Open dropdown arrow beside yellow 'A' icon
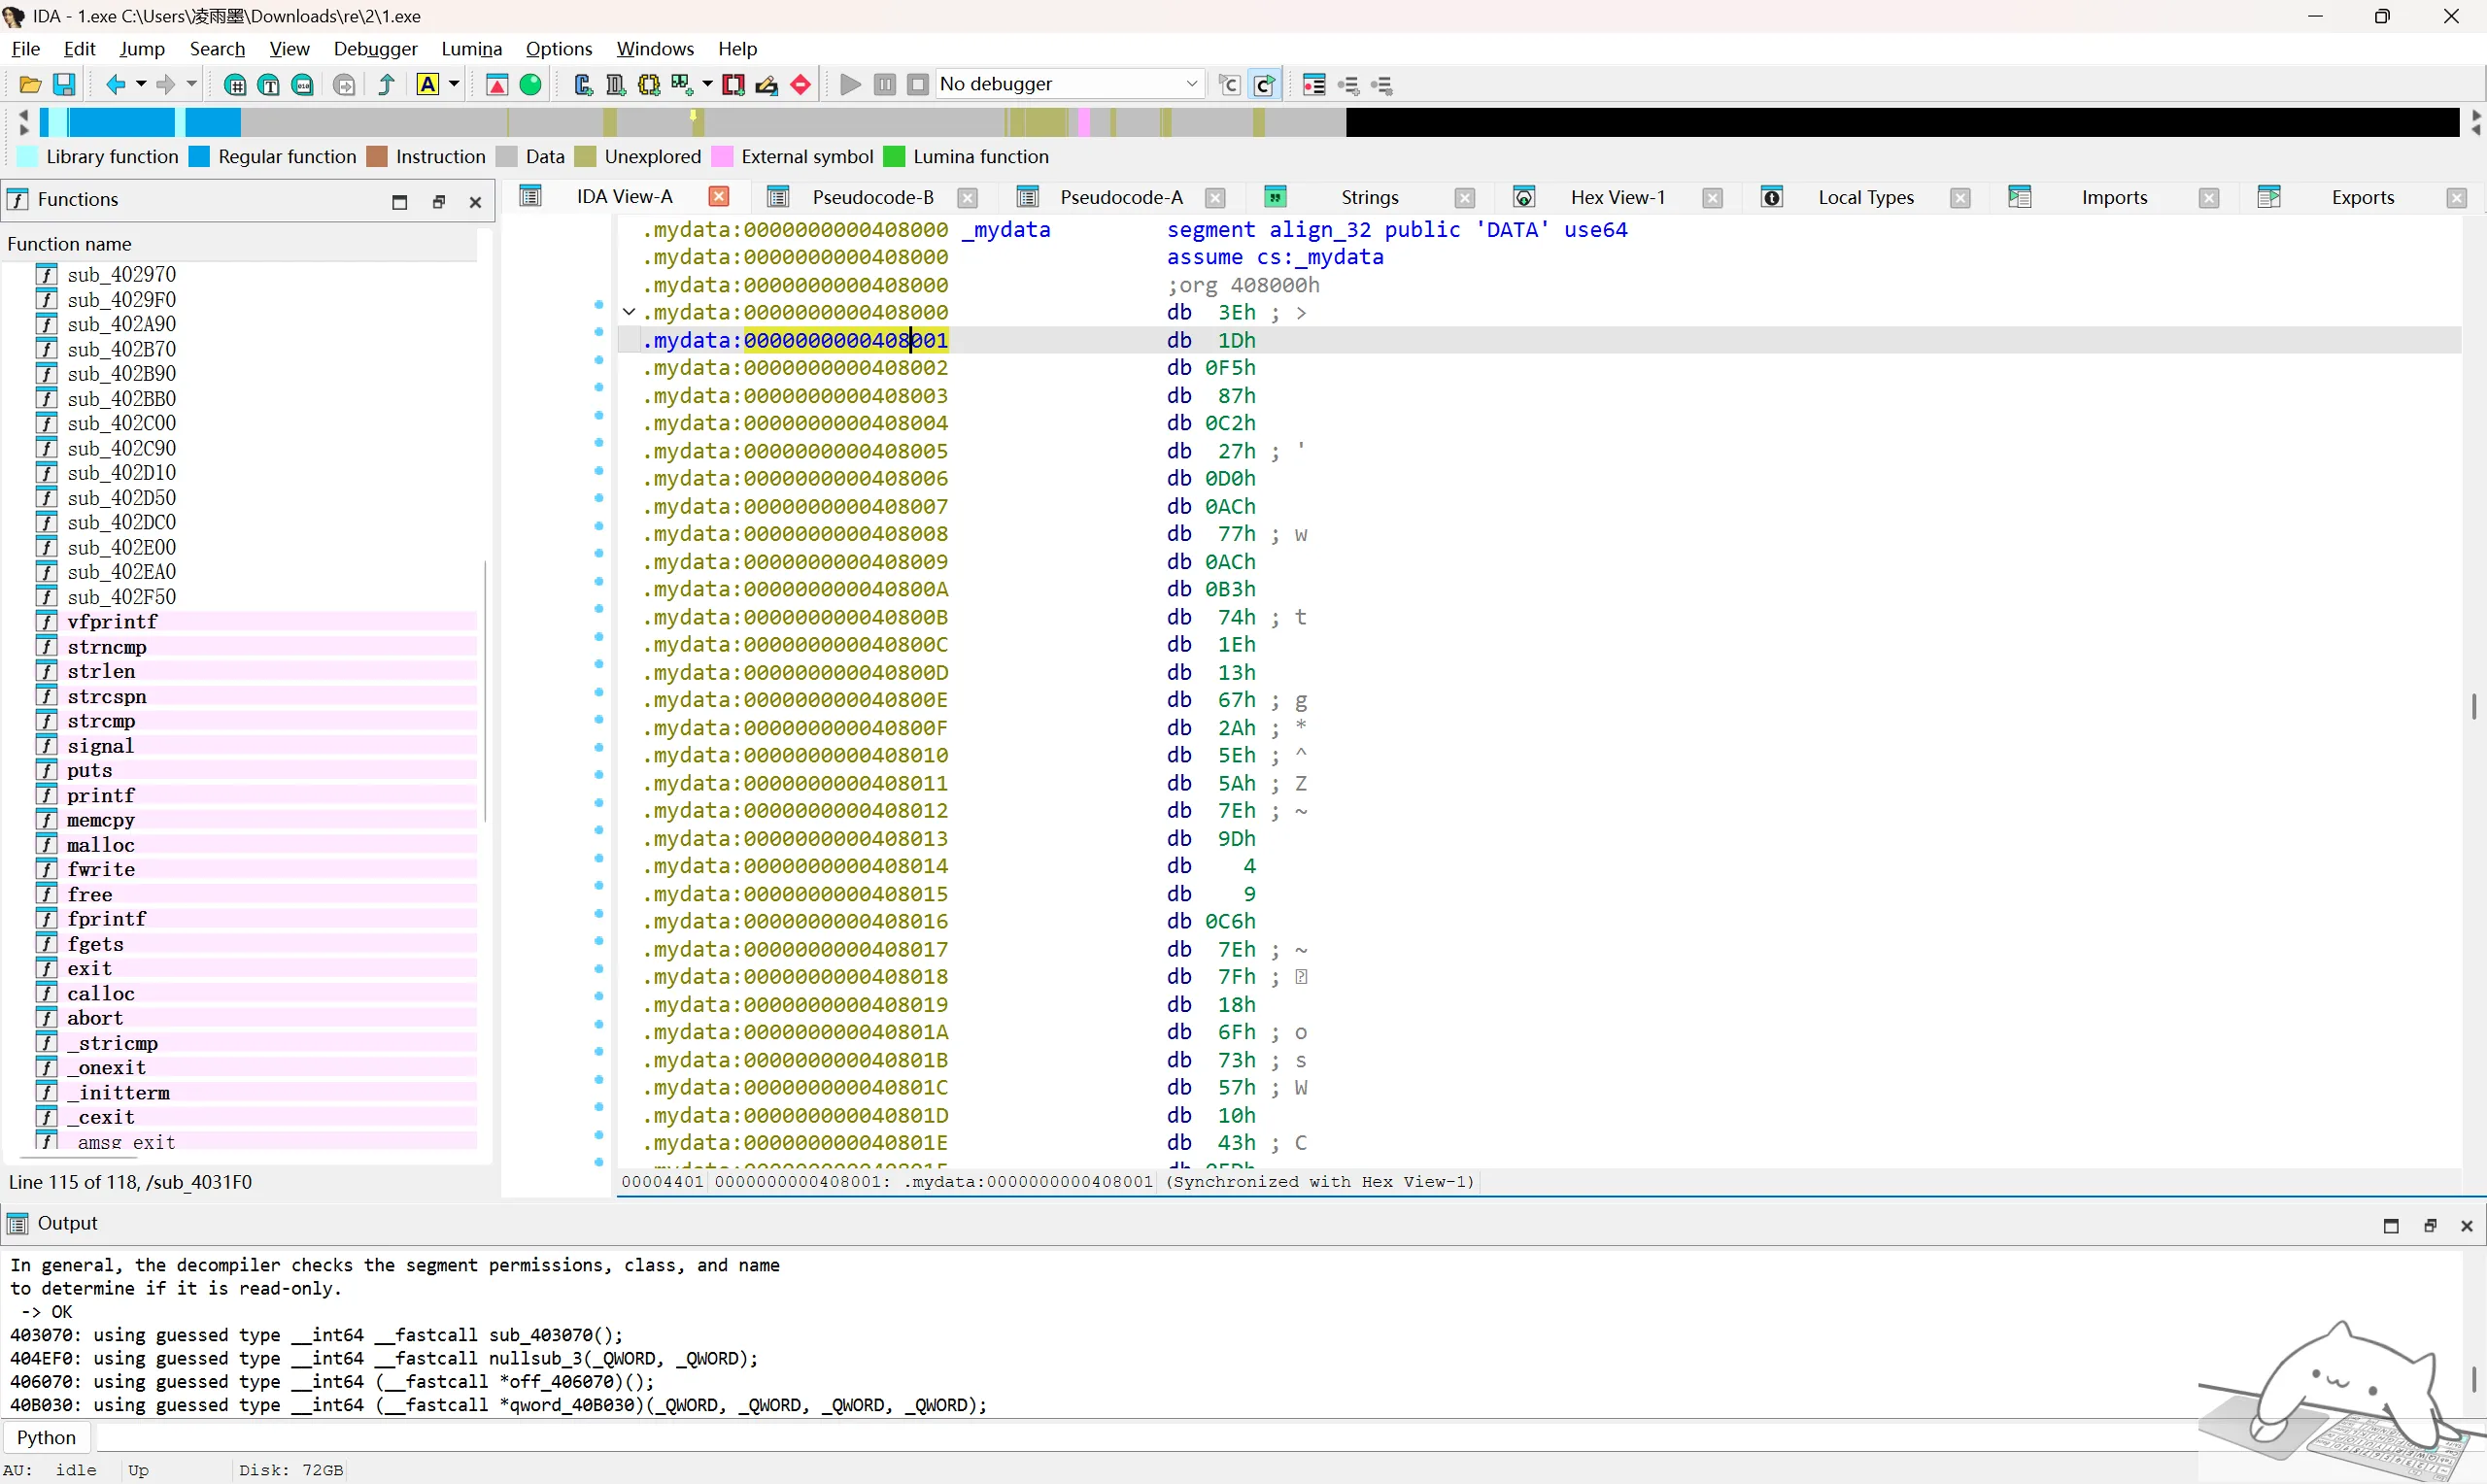Image resolution: width=2487 pixels, height=1484 pixels. pos(454,85)
